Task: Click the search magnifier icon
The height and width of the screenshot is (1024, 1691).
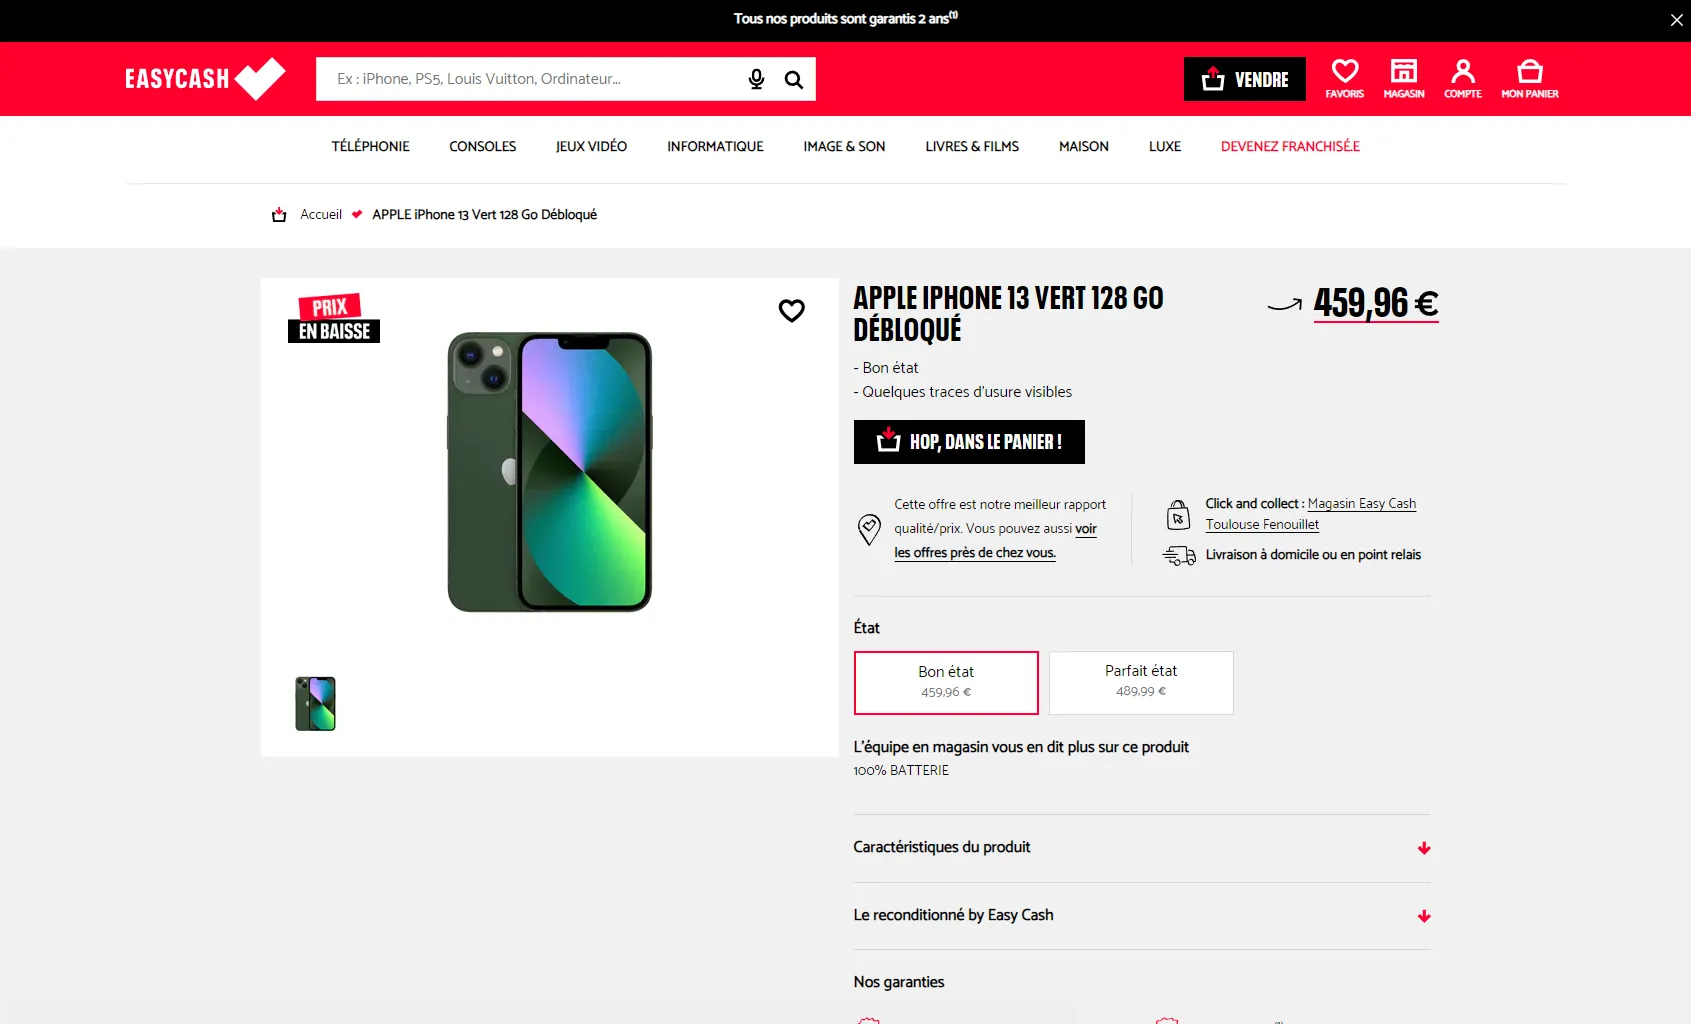Action: 793,79
